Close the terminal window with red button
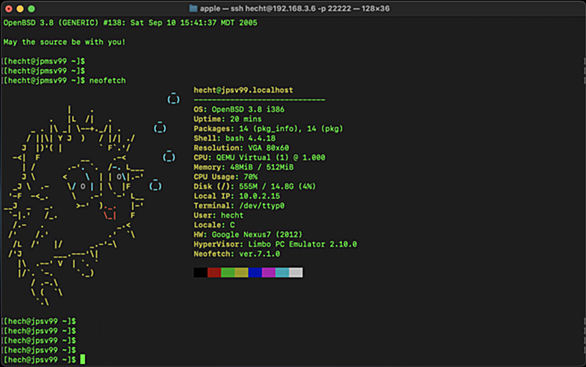Viewport: 586px width, 367px height. [x=9, y=9]
